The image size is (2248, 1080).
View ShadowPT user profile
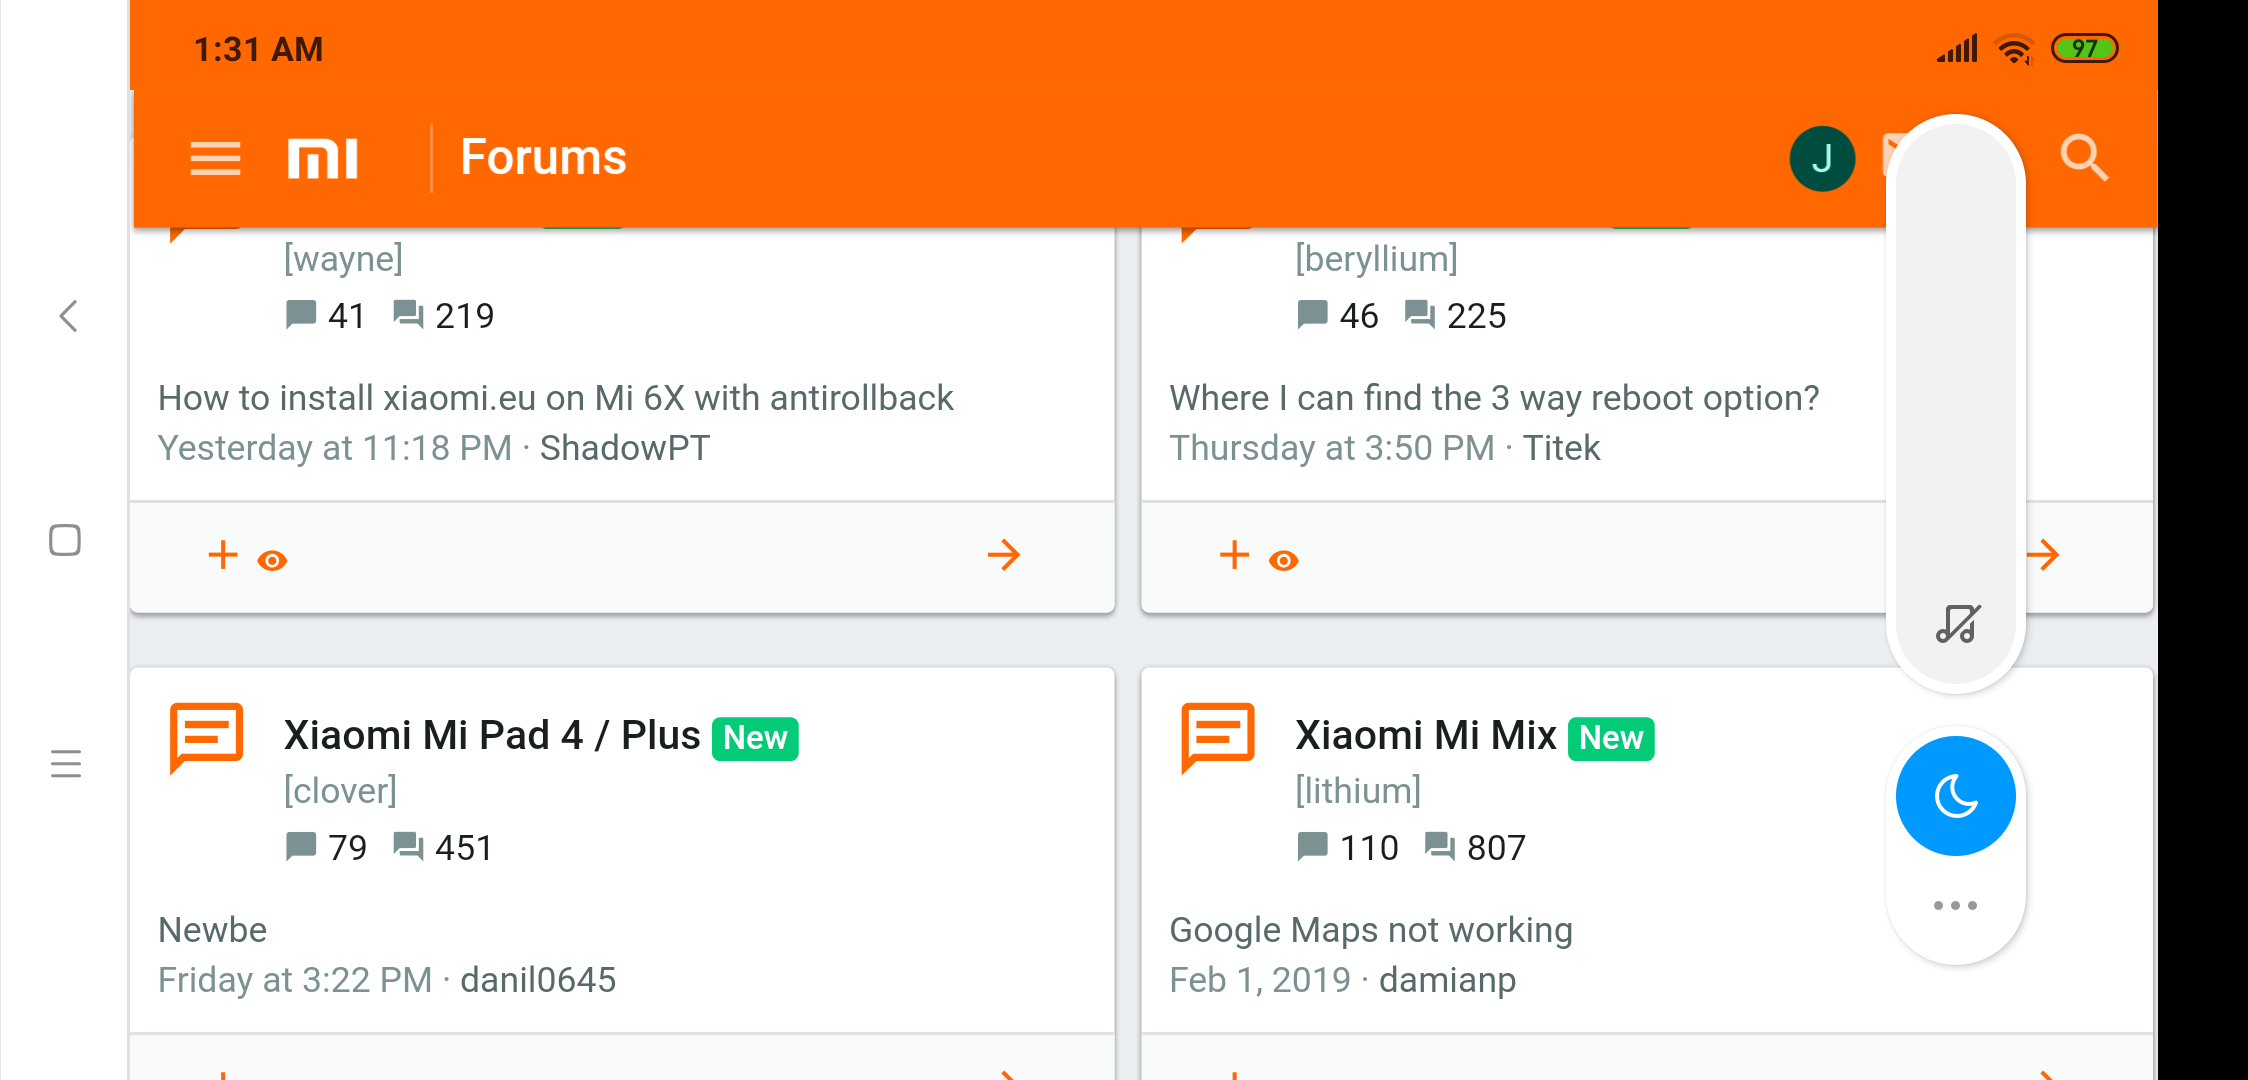click(x=625, y=448)
